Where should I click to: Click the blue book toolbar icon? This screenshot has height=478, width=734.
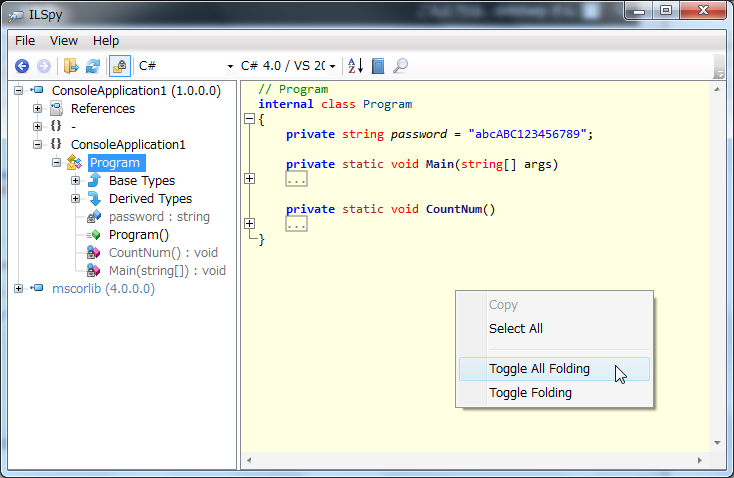click(x=378, y=66)
